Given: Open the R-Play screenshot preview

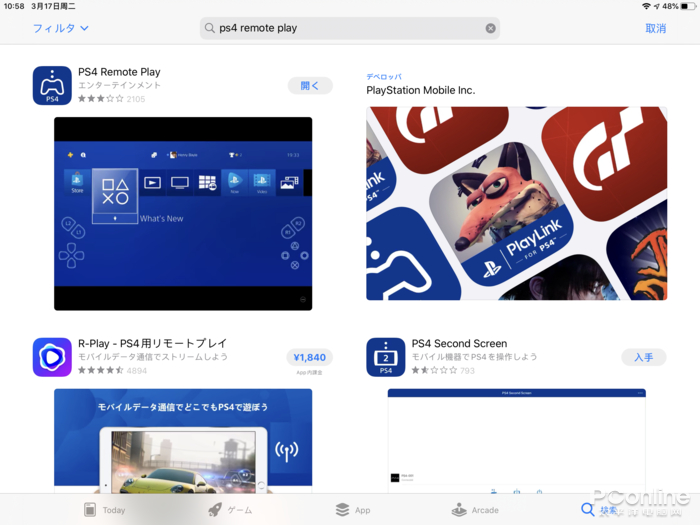Looking at the screenshot, I should coord(183,441).
